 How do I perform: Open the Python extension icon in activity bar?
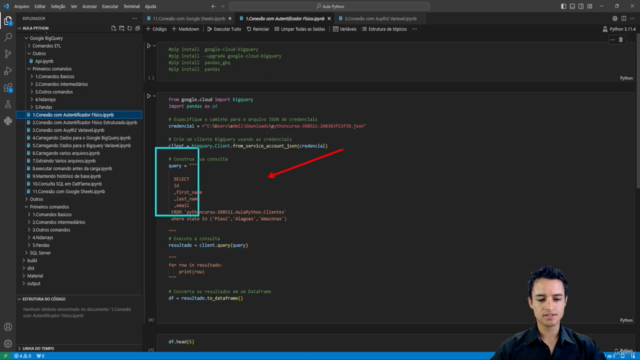[x=8, y=121]
